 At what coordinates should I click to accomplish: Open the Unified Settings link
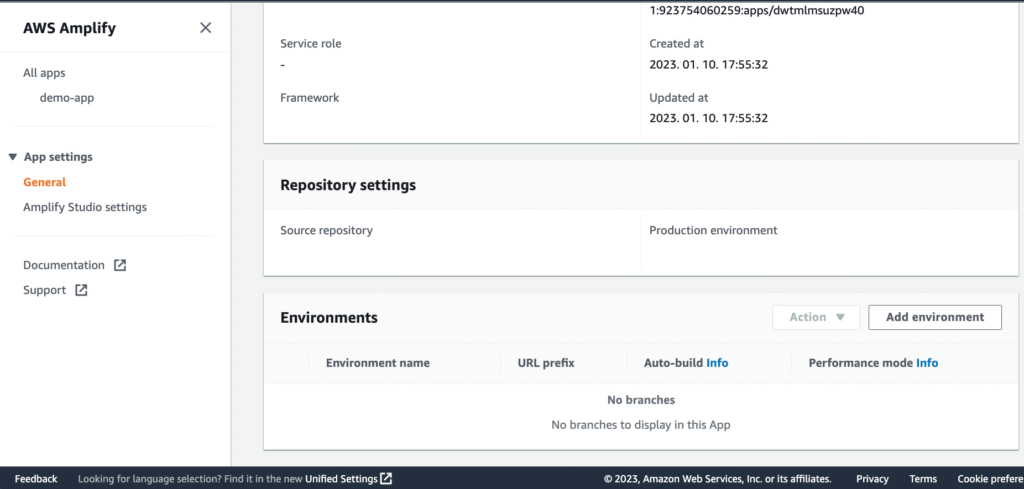(341, 479)
